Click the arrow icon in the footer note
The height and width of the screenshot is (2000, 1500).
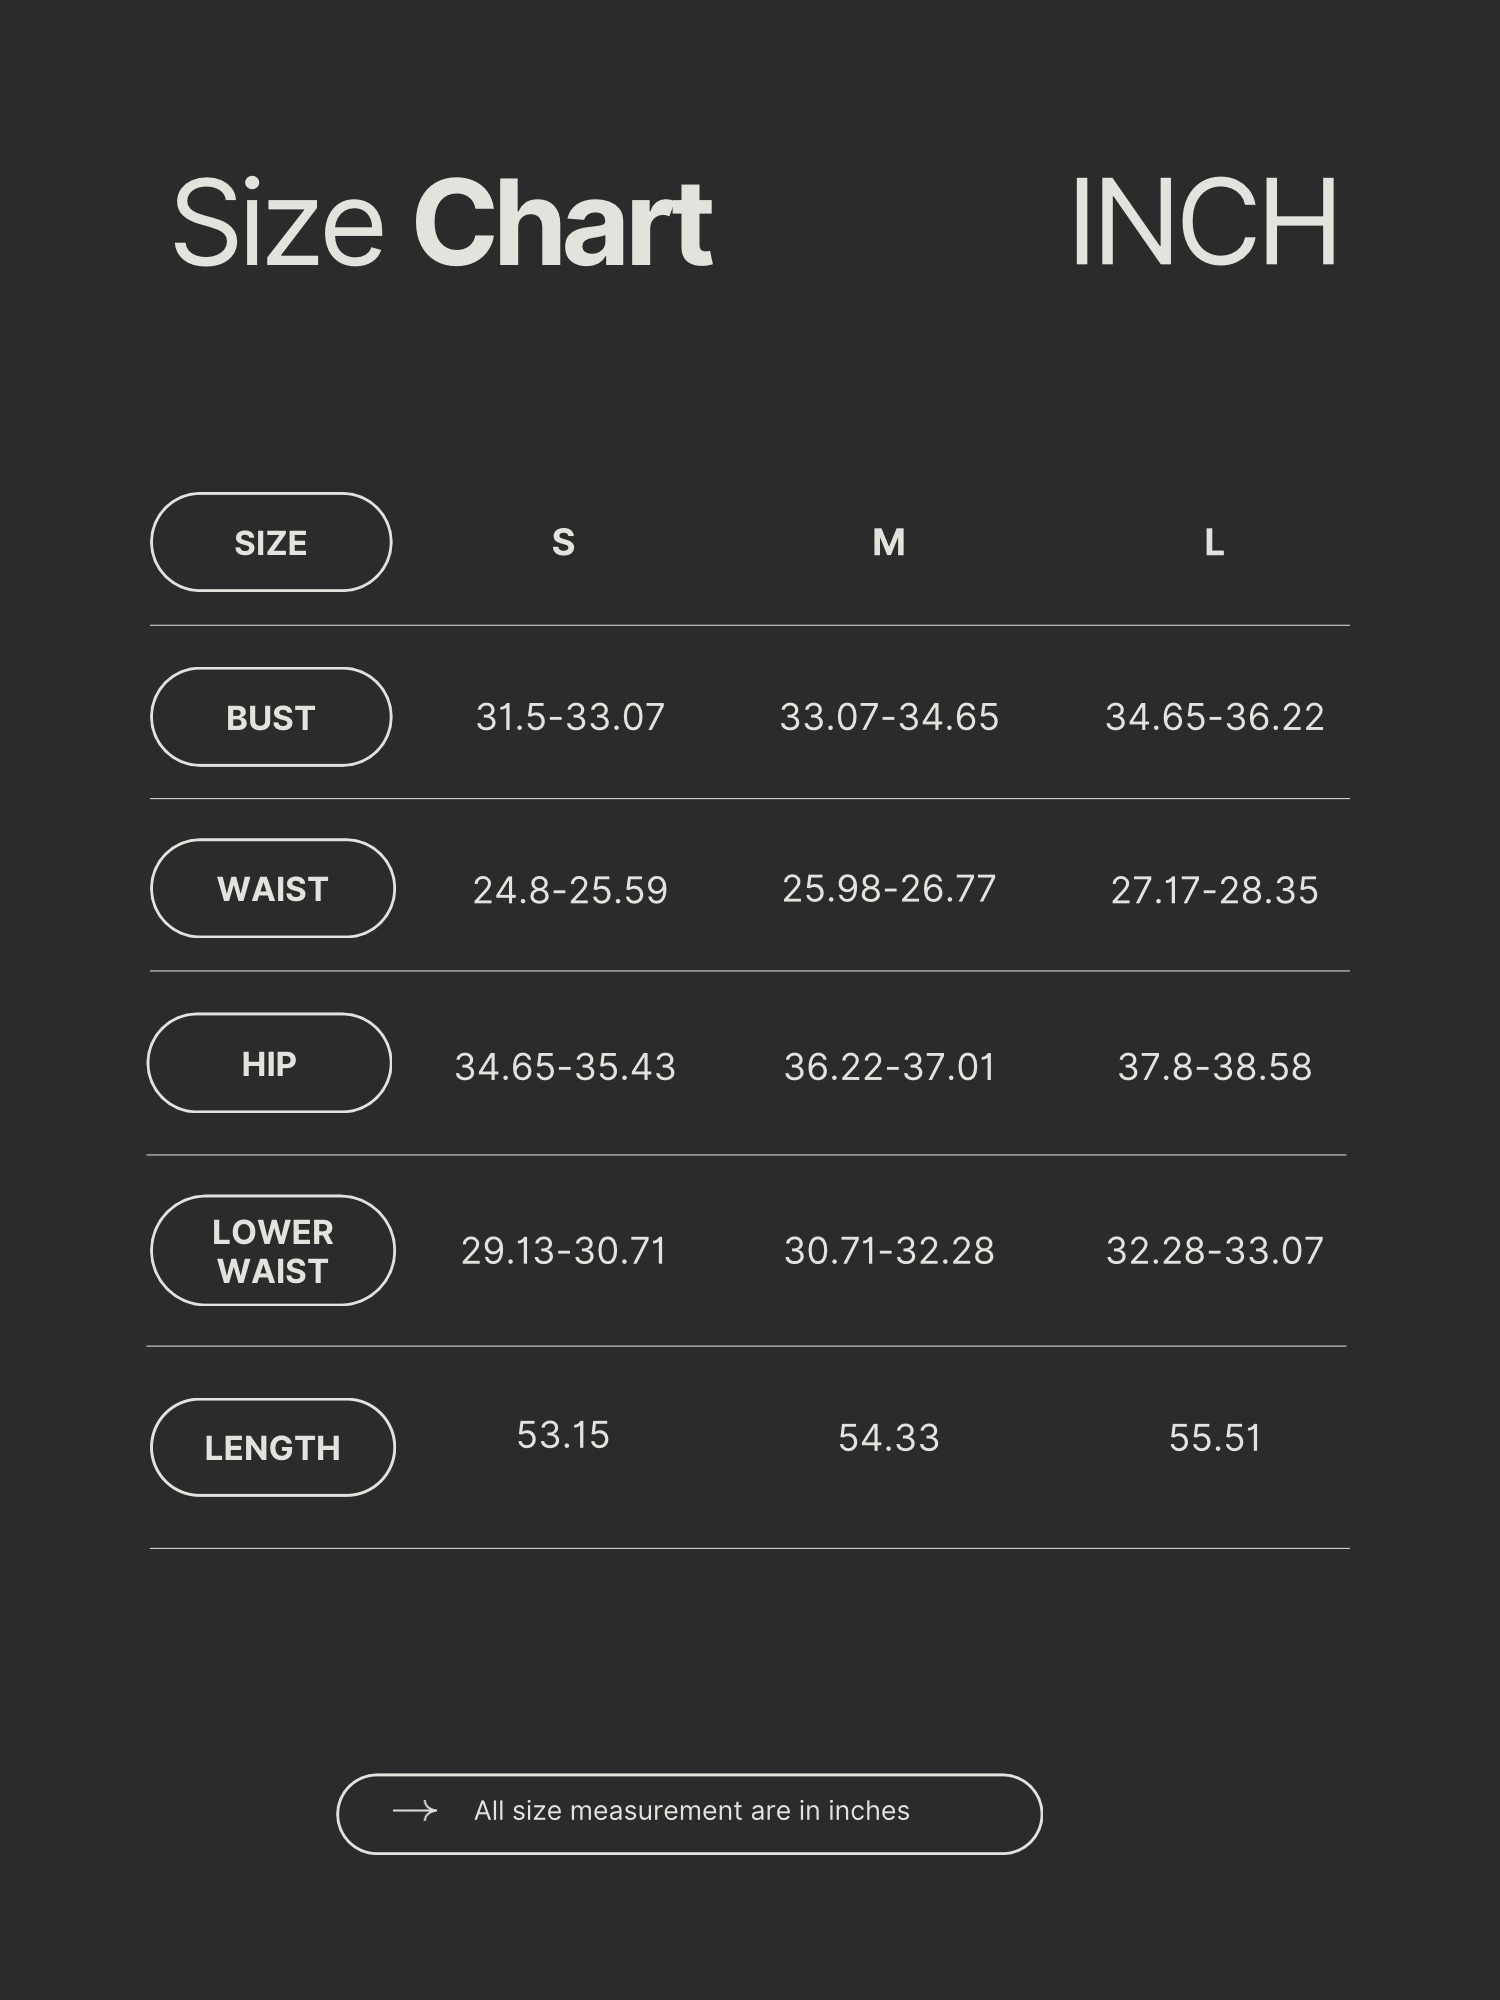click(414, 1811)
